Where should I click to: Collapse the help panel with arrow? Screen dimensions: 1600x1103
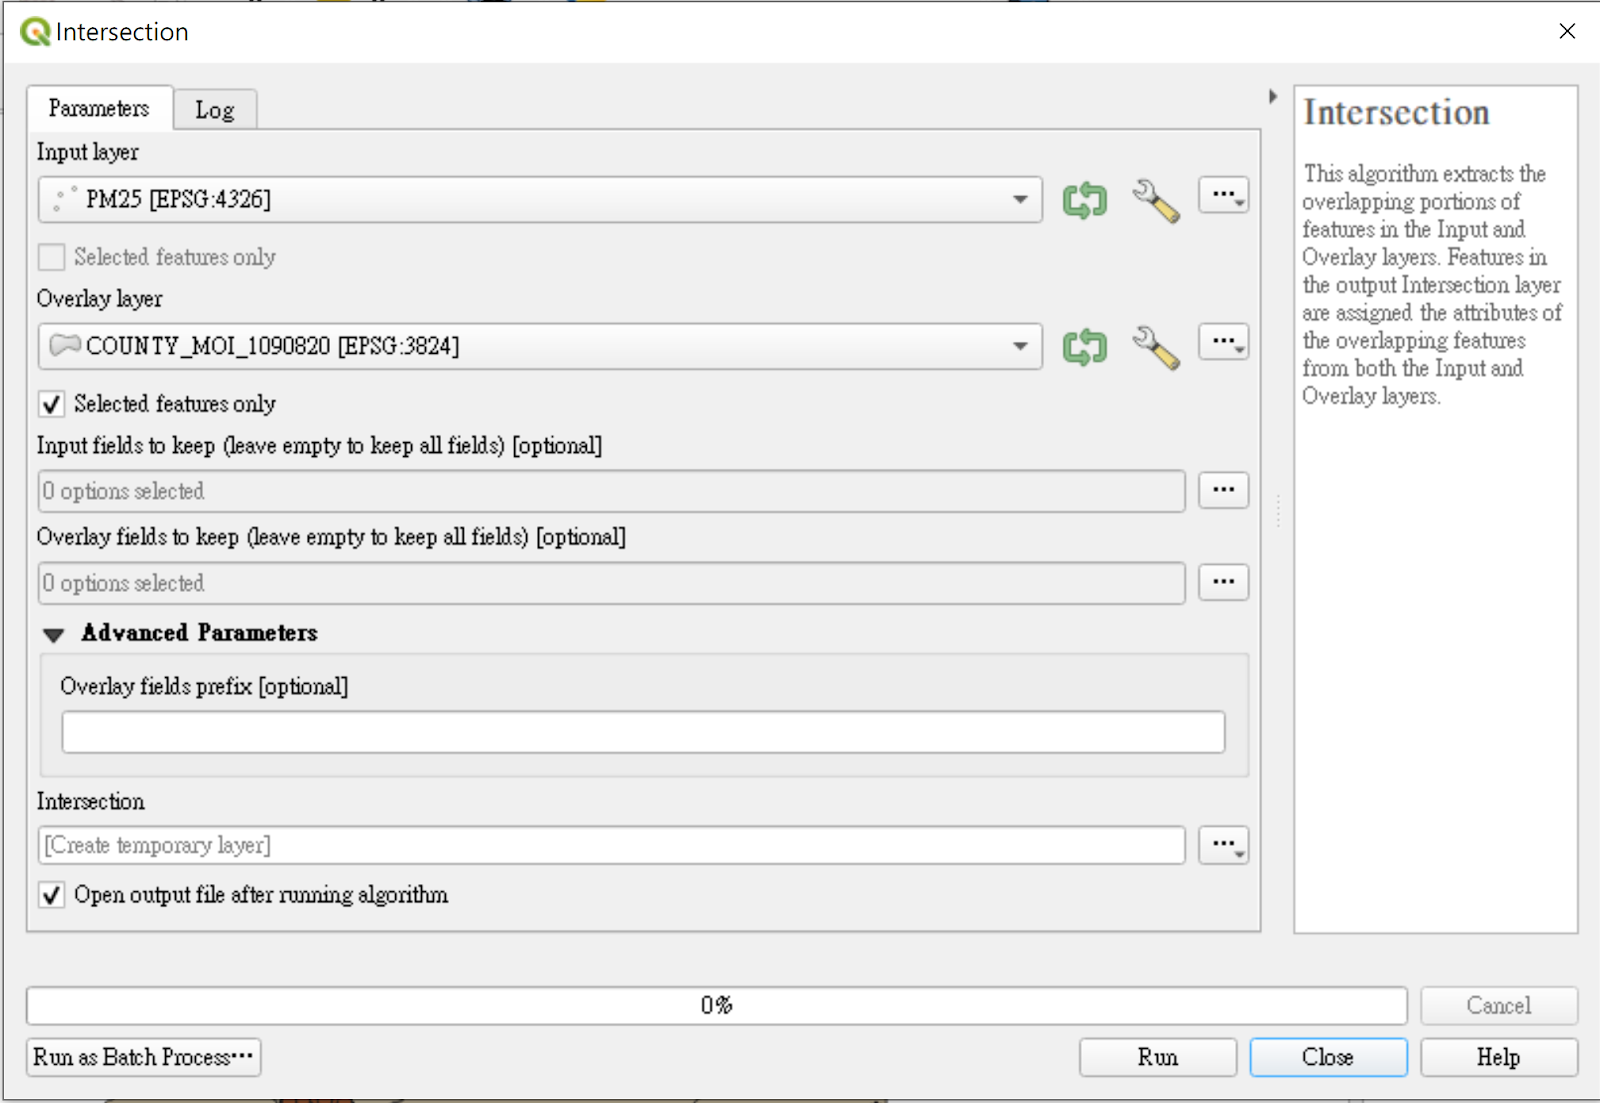click(x=1272, y=96)
